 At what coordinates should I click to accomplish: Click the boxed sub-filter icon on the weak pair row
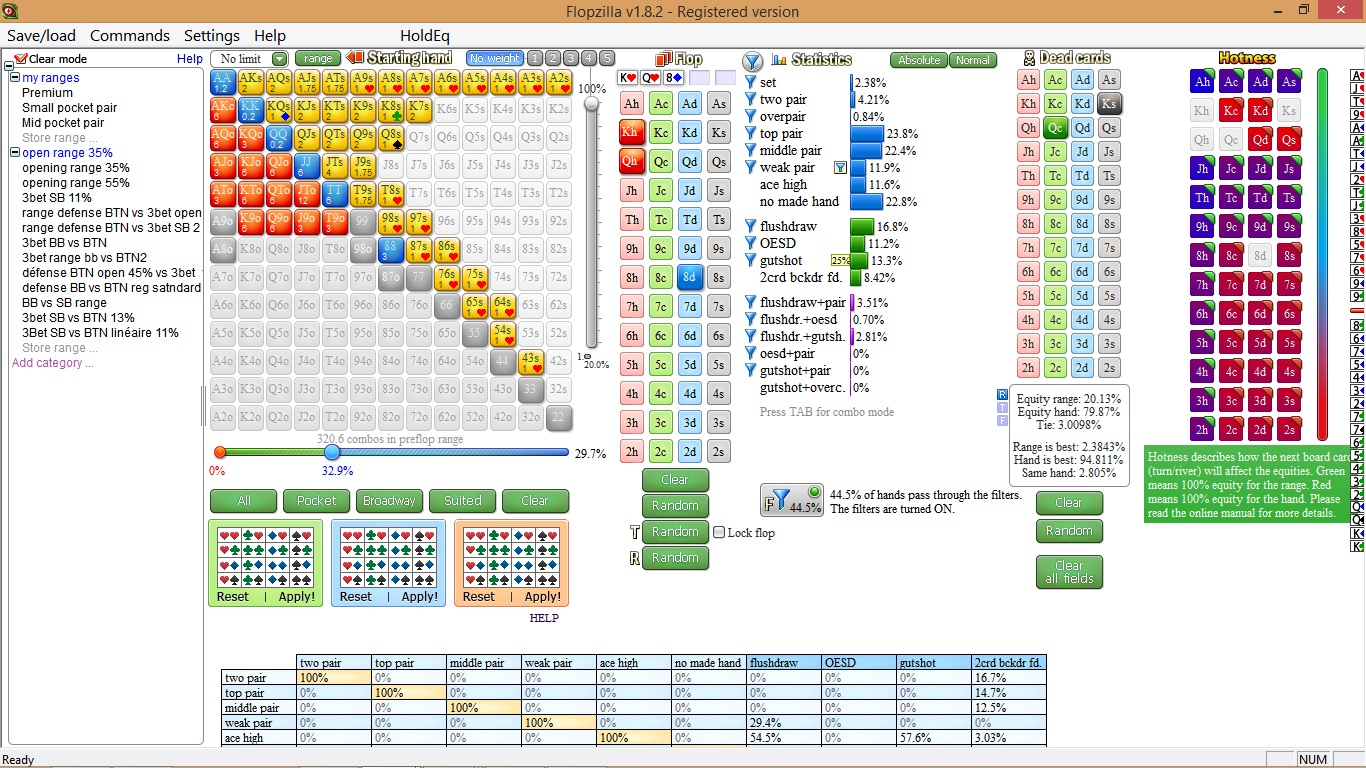pyautogui.click(x=841, y=168)
